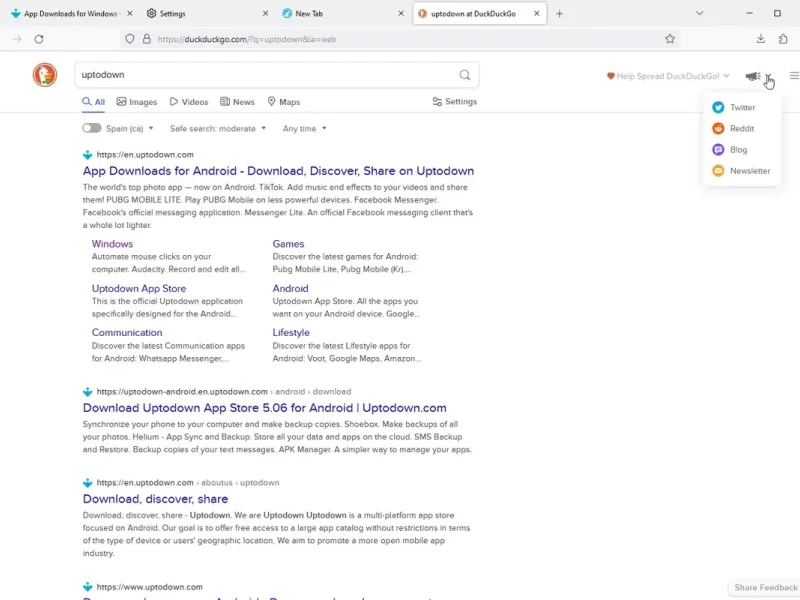Viewport: 800px width, 600px height.
Task: Reload the page with refresh icon
Action: pyautogui.click(x=39, y=39)
